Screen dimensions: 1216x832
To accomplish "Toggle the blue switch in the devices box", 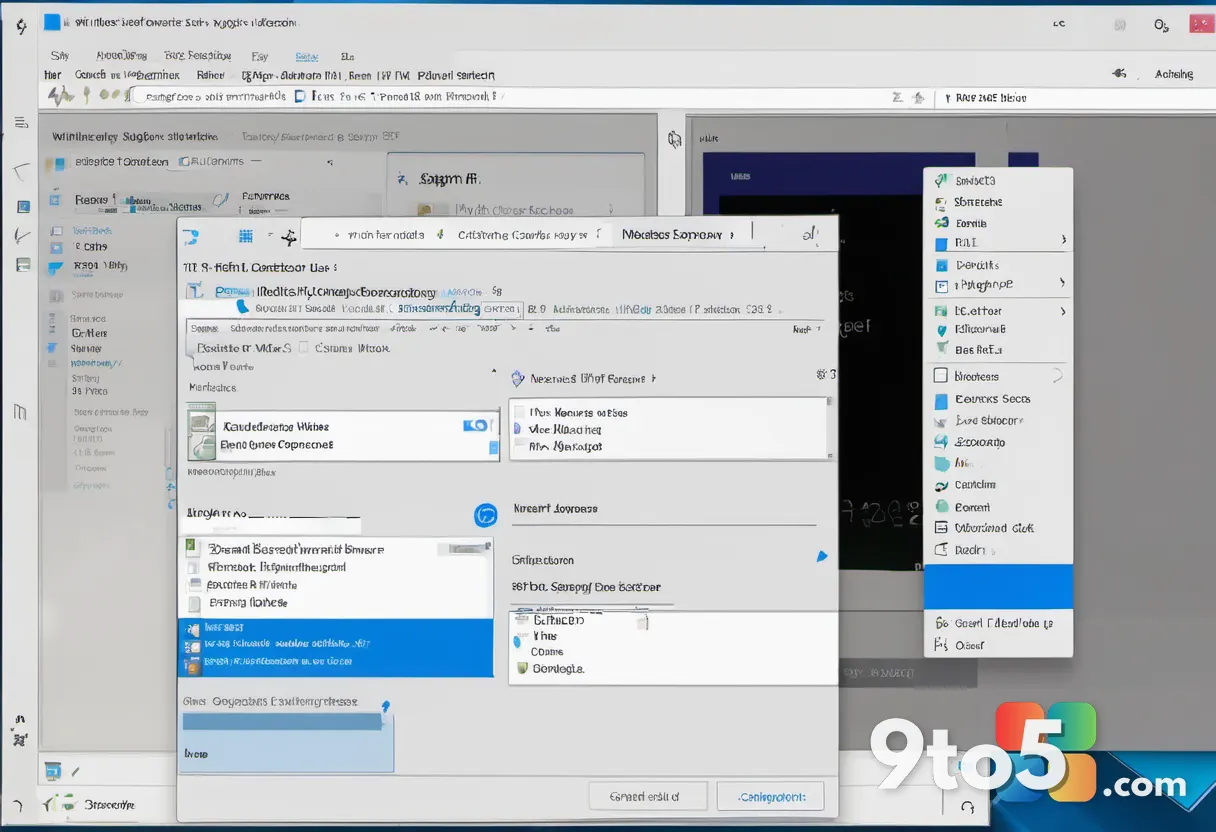I will pyautogui.click(x=475, y=425).
